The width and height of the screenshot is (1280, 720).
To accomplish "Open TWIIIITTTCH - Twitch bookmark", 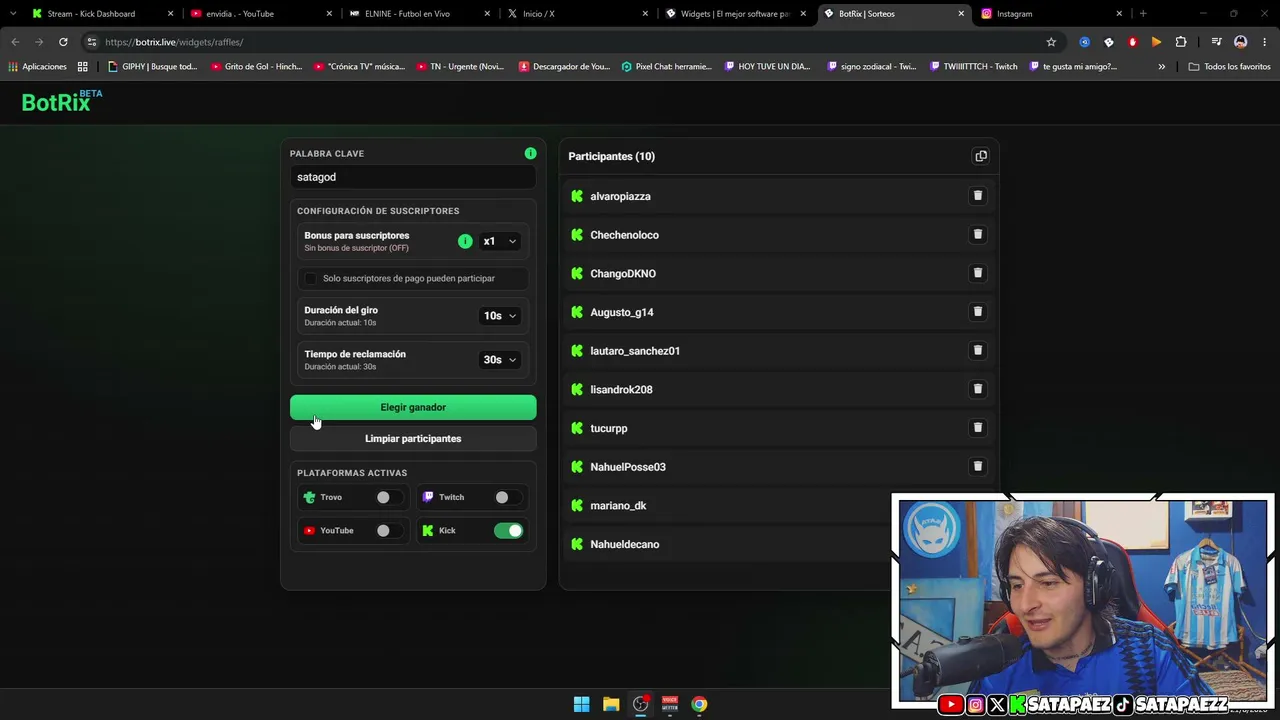I will pyautogui.click(x=972, y=67).
